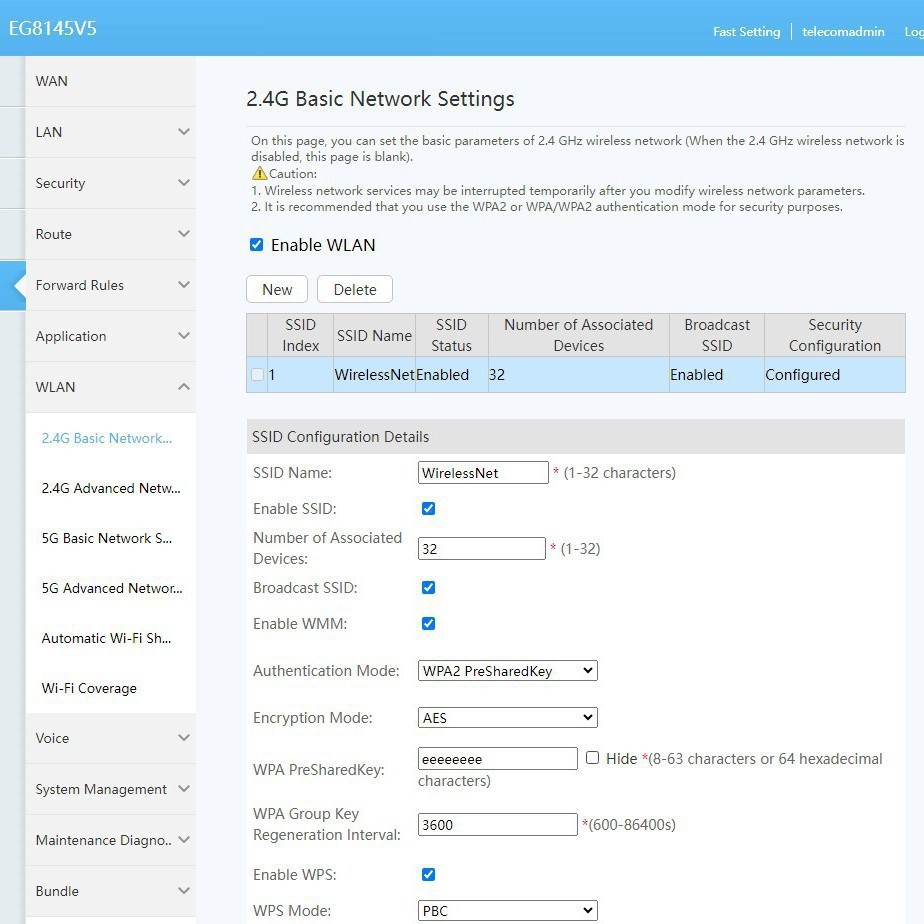Open the WPS Mode dropdown
This screenshot has height=924, width=924.
click(x=507, y=911)
